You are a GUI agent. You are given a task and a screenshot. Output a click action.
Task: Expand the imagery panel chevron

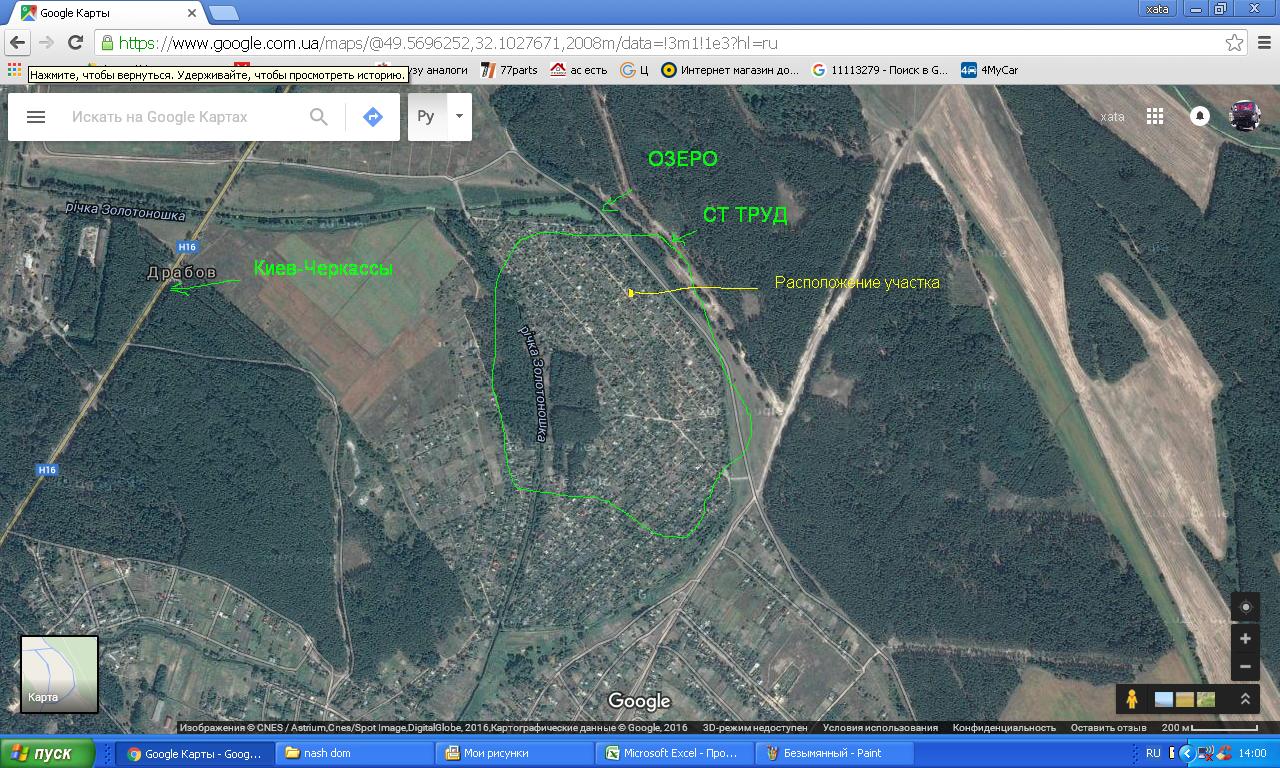[1246, 699]
